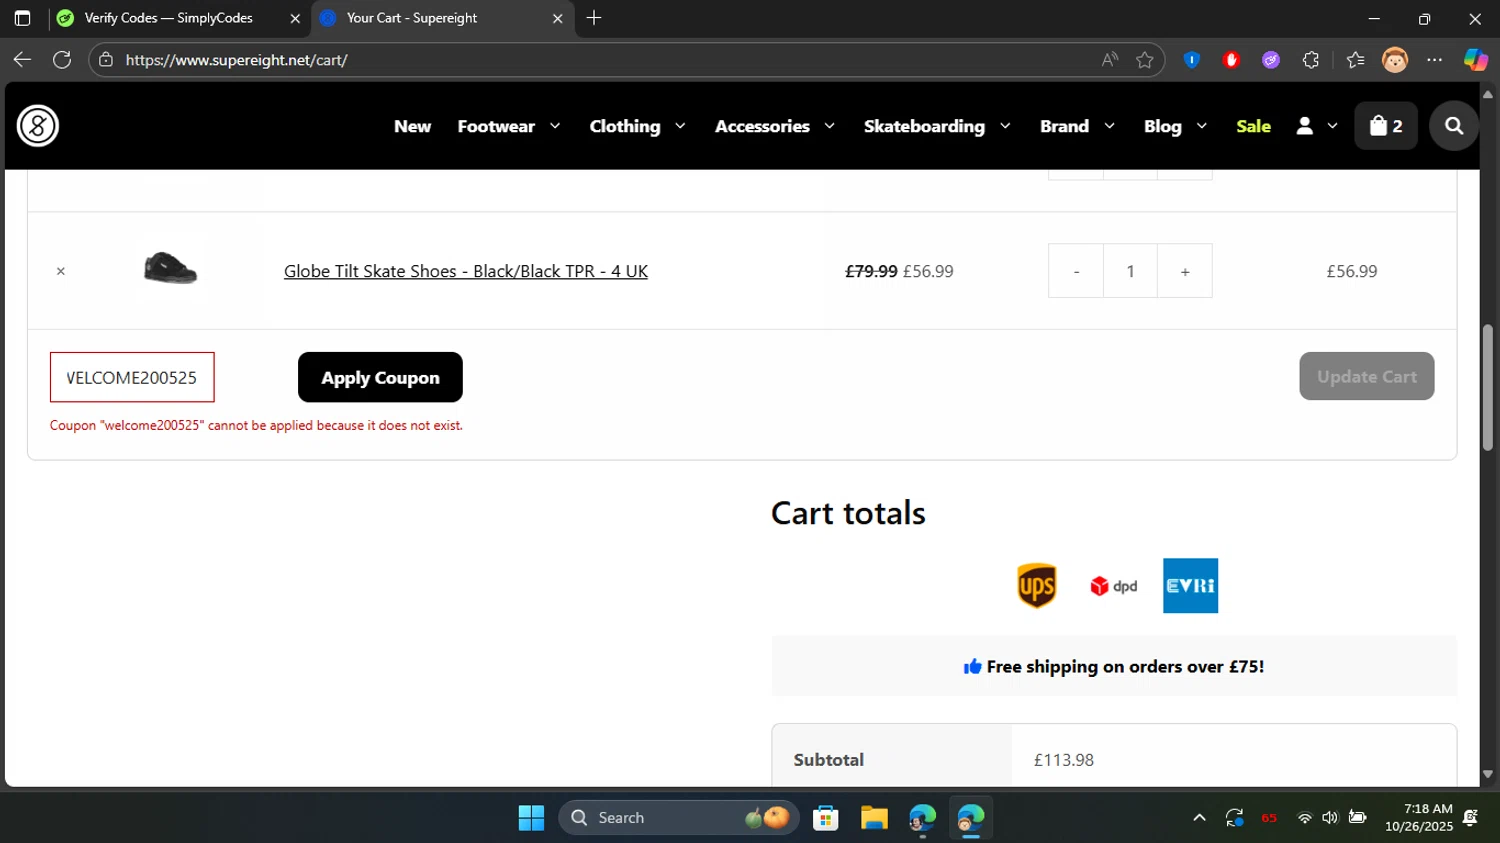Add this page to favorites star
This screenshot has height=843, width=1500.
click(x=1145, y=60)
